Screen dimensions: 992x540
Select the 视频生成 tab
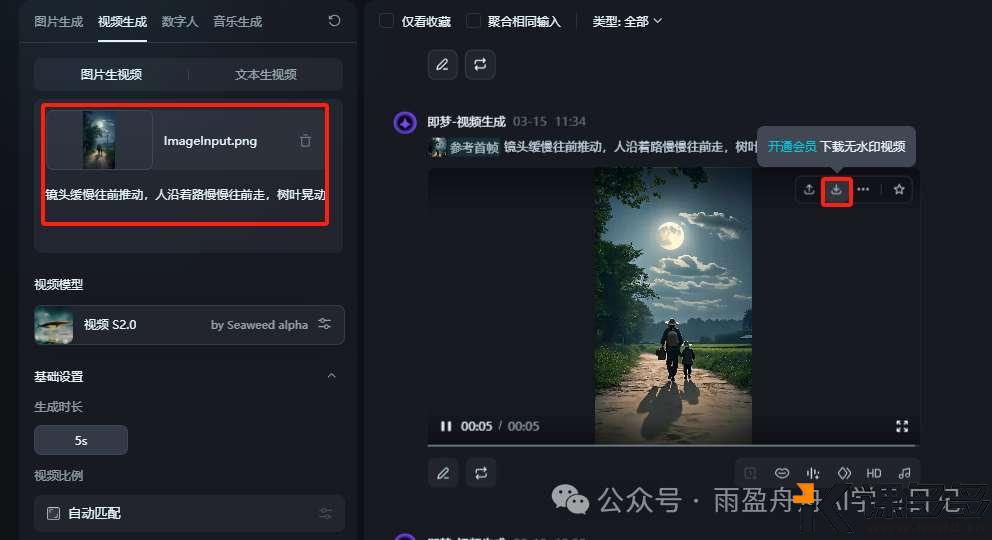[122, 21]
